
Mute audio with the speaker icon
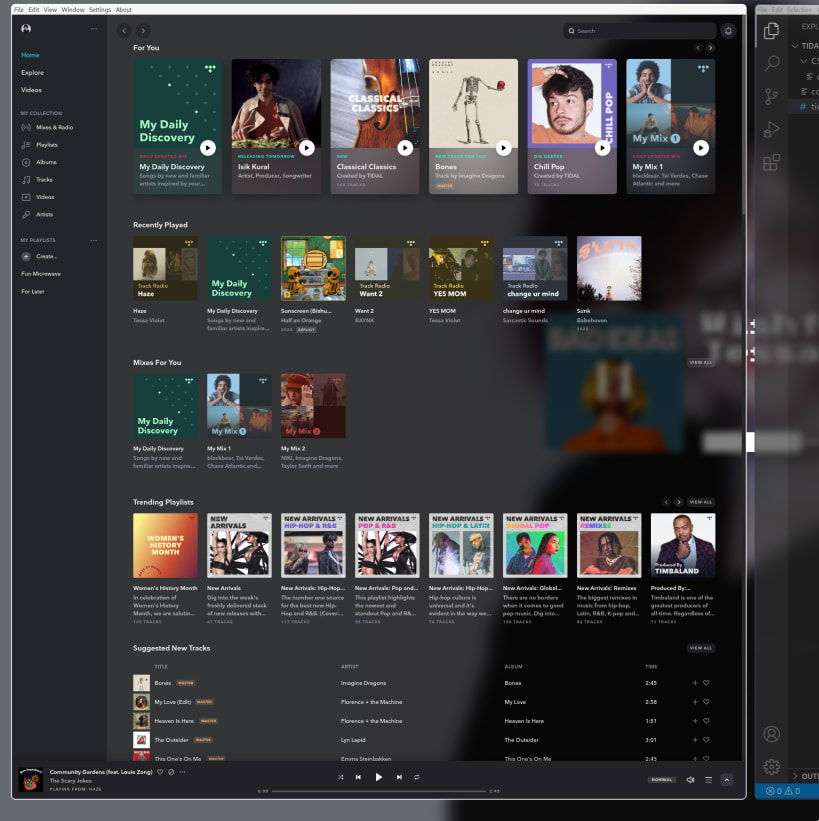coord(690,780)
